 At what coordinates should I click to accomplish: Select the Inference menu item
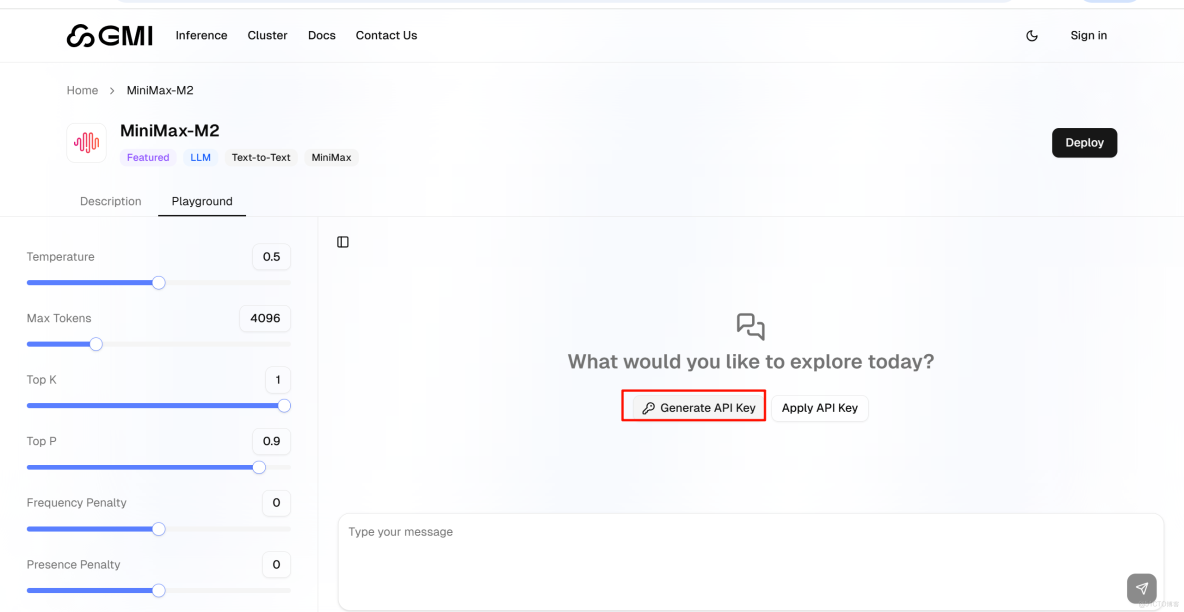pyautogui.click(x=201, y=35)
